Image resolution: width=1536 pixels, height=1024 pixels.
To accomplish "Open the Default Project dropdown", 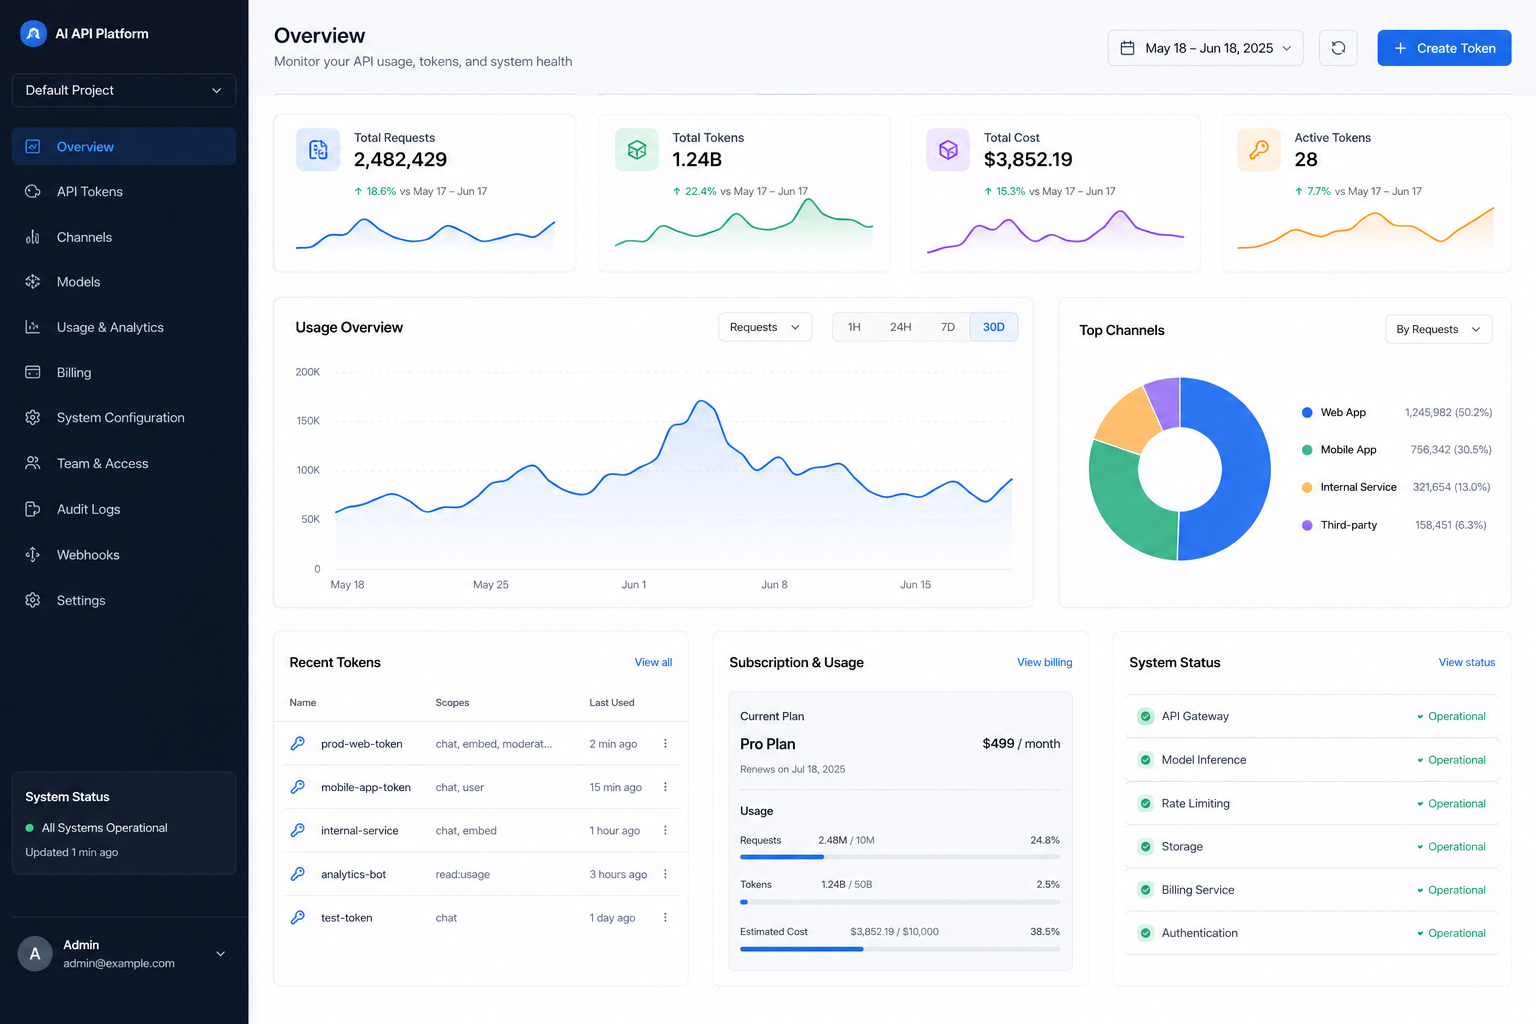I will click(124, 90).
